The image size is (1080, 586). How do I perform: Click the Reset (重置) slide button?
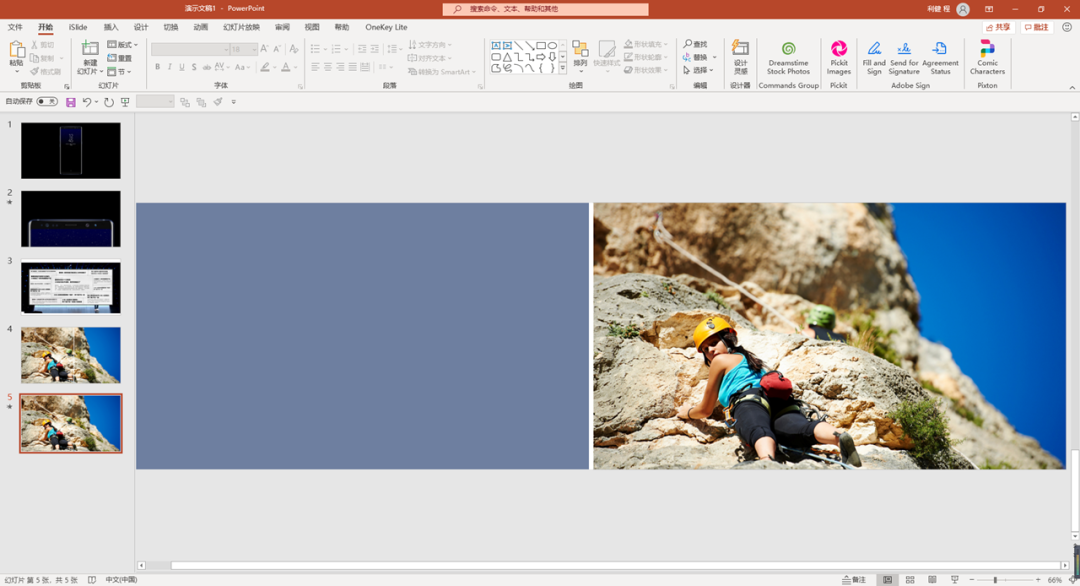(x=120, y=58)
